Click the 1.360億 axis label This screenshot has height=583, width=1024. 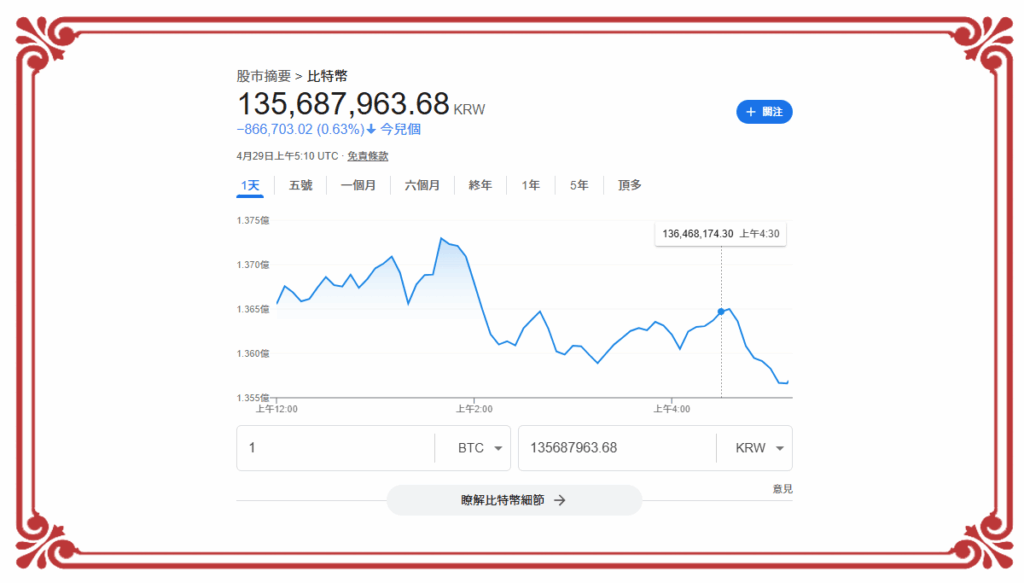pos(253,354)
